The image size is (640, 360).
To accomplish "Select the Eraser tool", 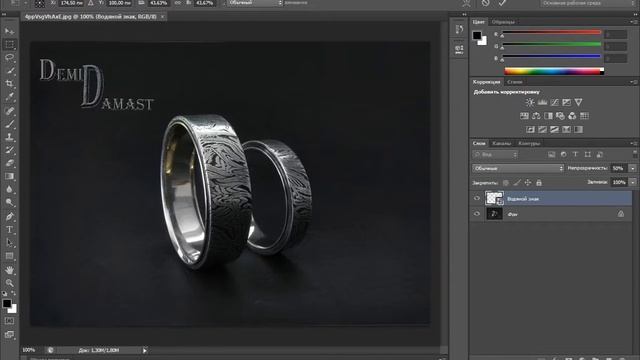I will (x=9, y=163).
